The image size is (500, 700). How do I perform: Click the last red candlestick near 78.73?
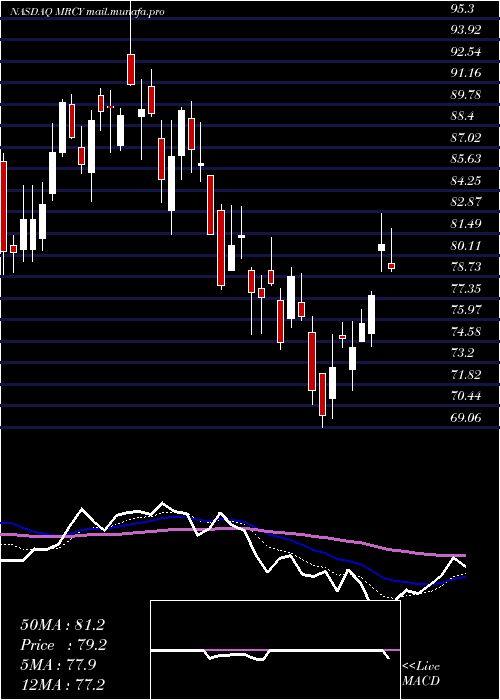point(392,266)
